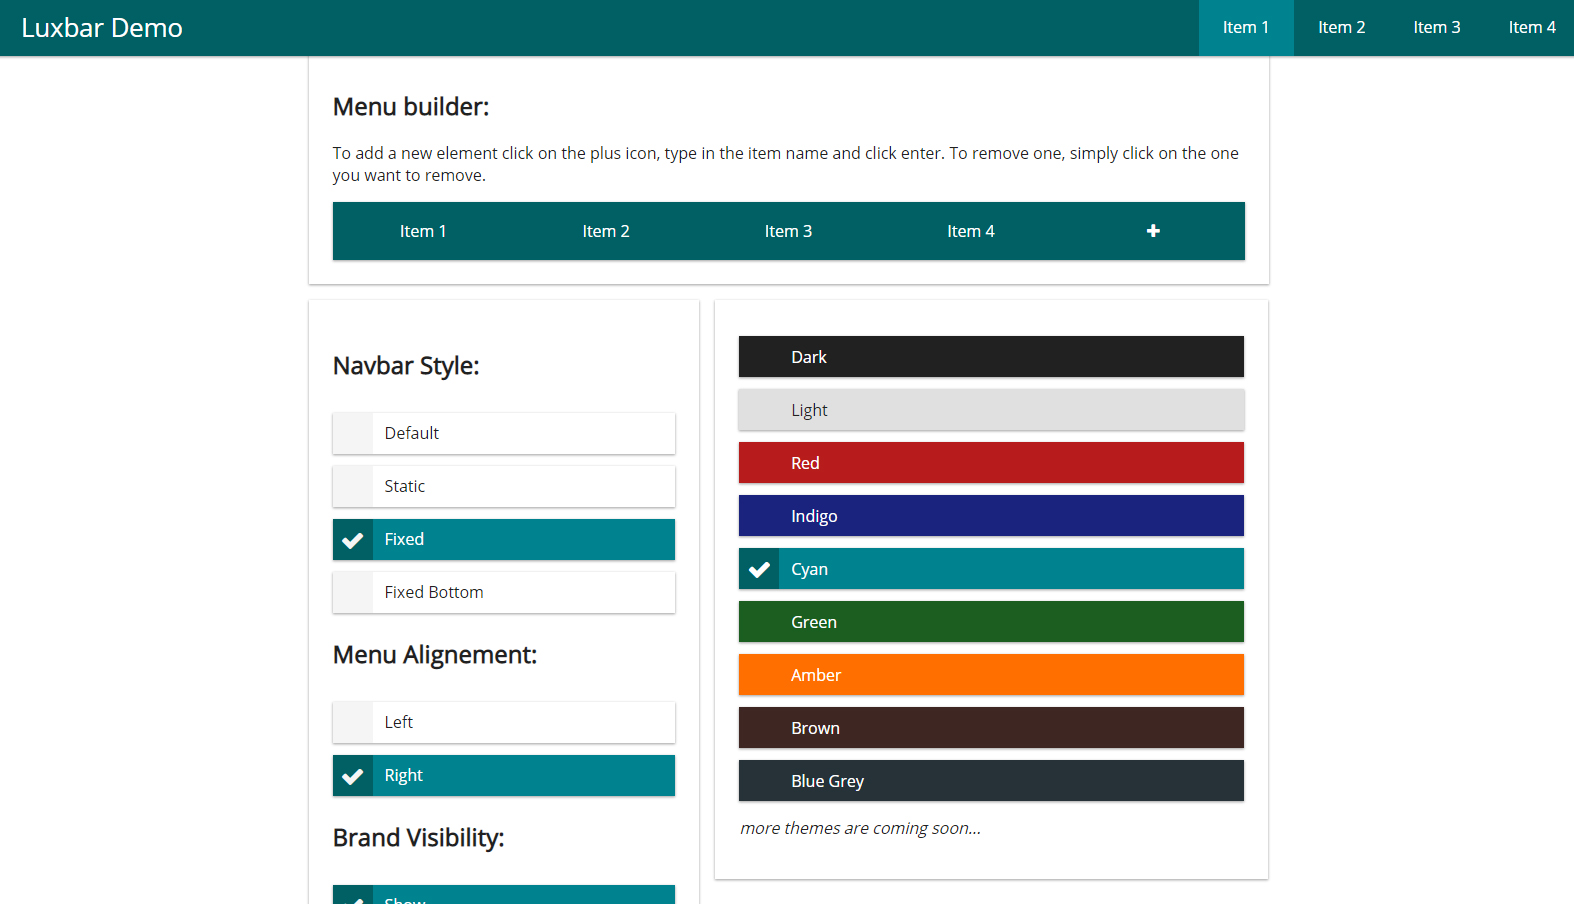
Task: Open Item 1 in top navbar
Action: point(1245,28)
